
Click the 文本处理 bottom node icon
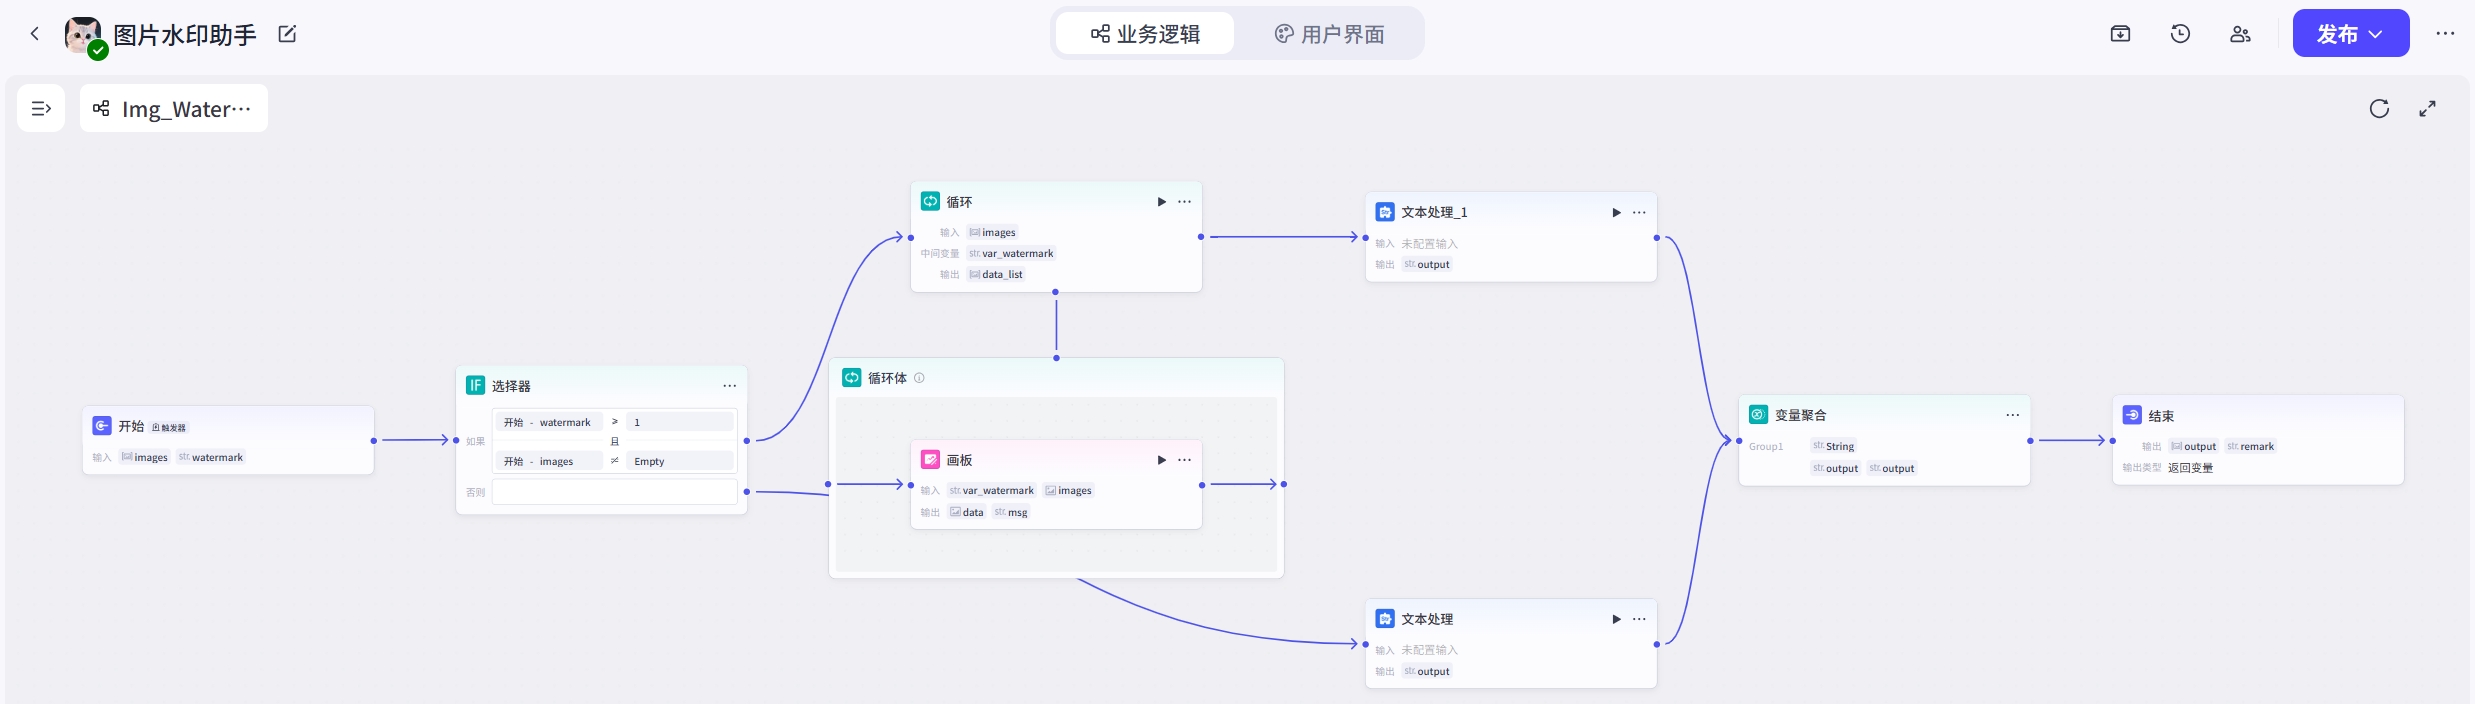[x=1385, y=618]
